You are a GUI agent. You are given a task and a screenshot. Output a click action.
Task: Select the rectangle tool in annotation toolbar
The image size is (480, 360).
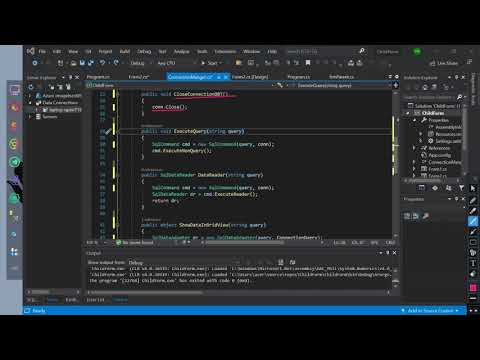pyautogui.click(x=473, y=242)
